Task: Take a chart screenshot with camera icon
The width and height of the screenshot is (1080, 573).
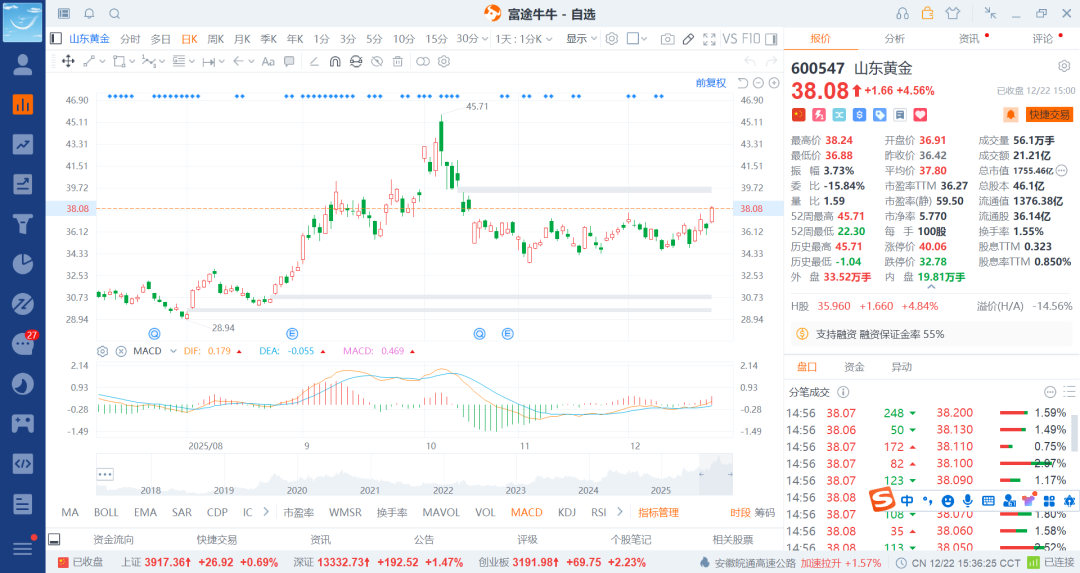Action: [x=667, y=39]
